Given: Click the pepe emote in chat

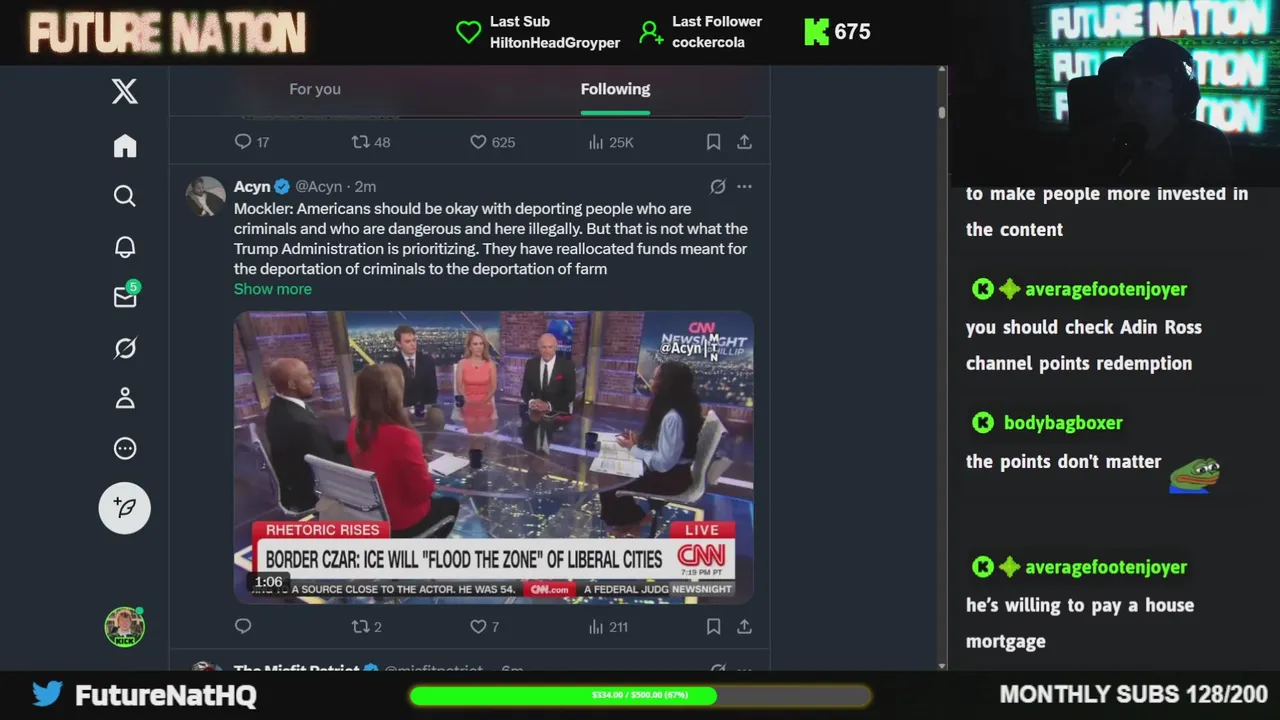Looking at the screenshot, I should 1195,476.
